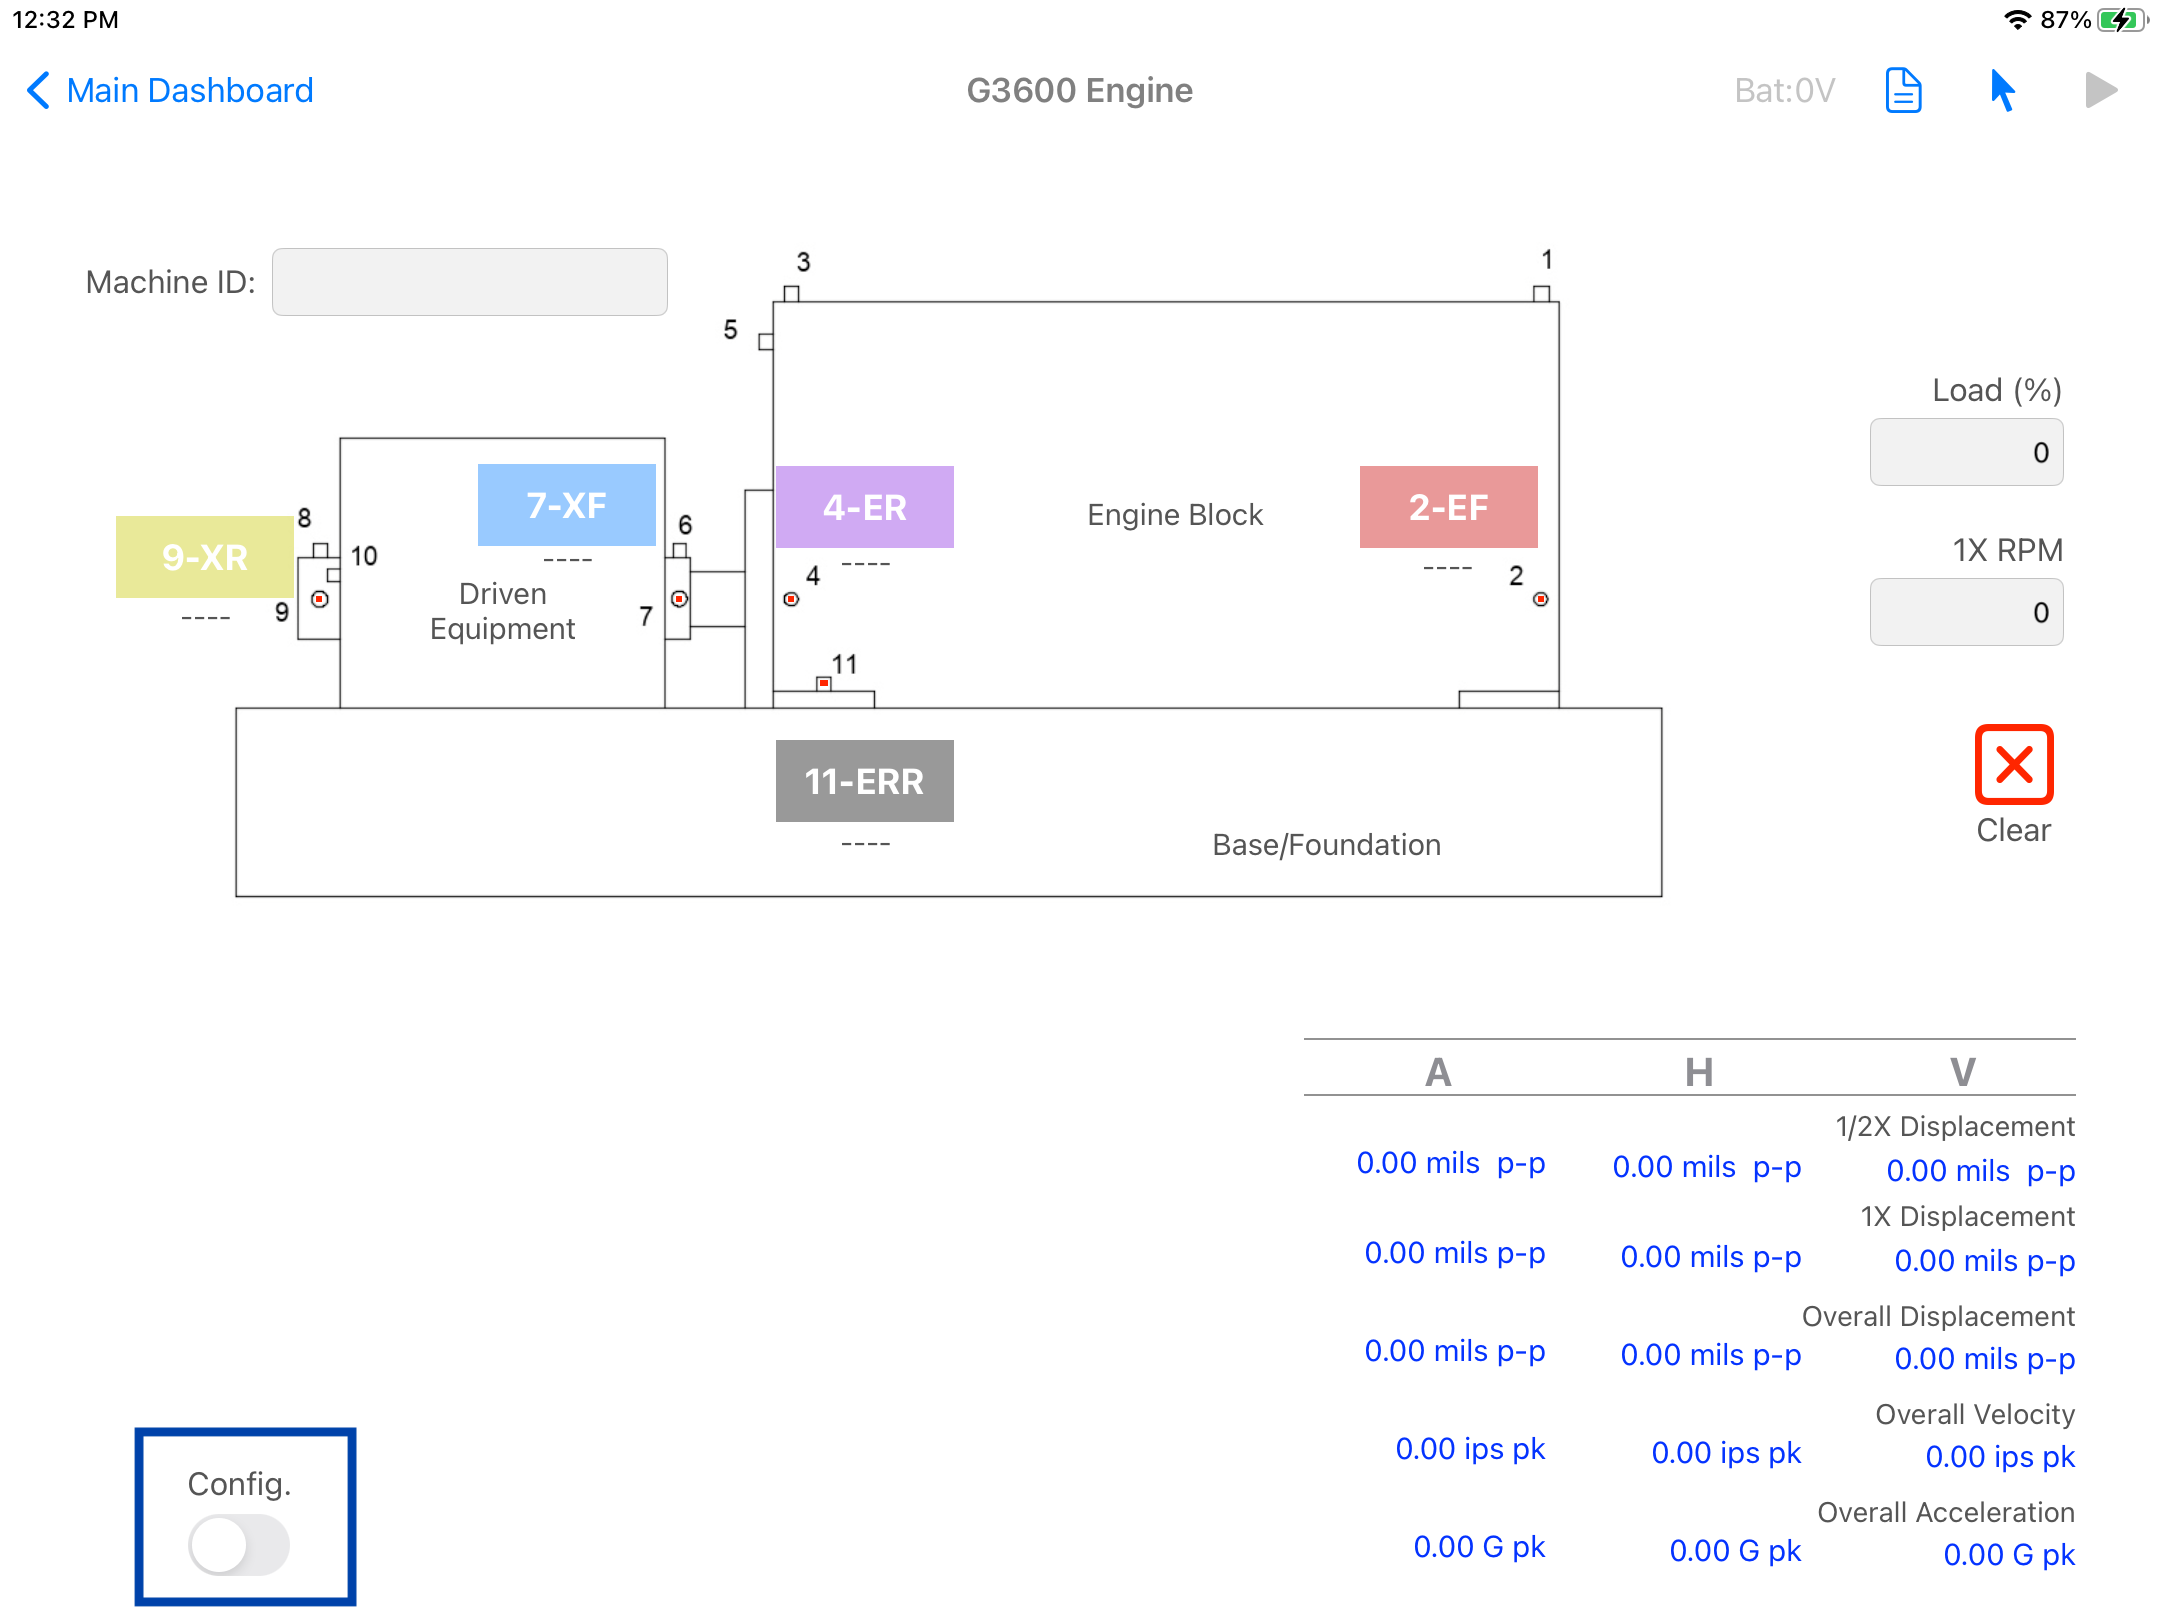Select the pink 2-EF location label
Screen dimensions: 2160x1620
(x=1448, y=507)
